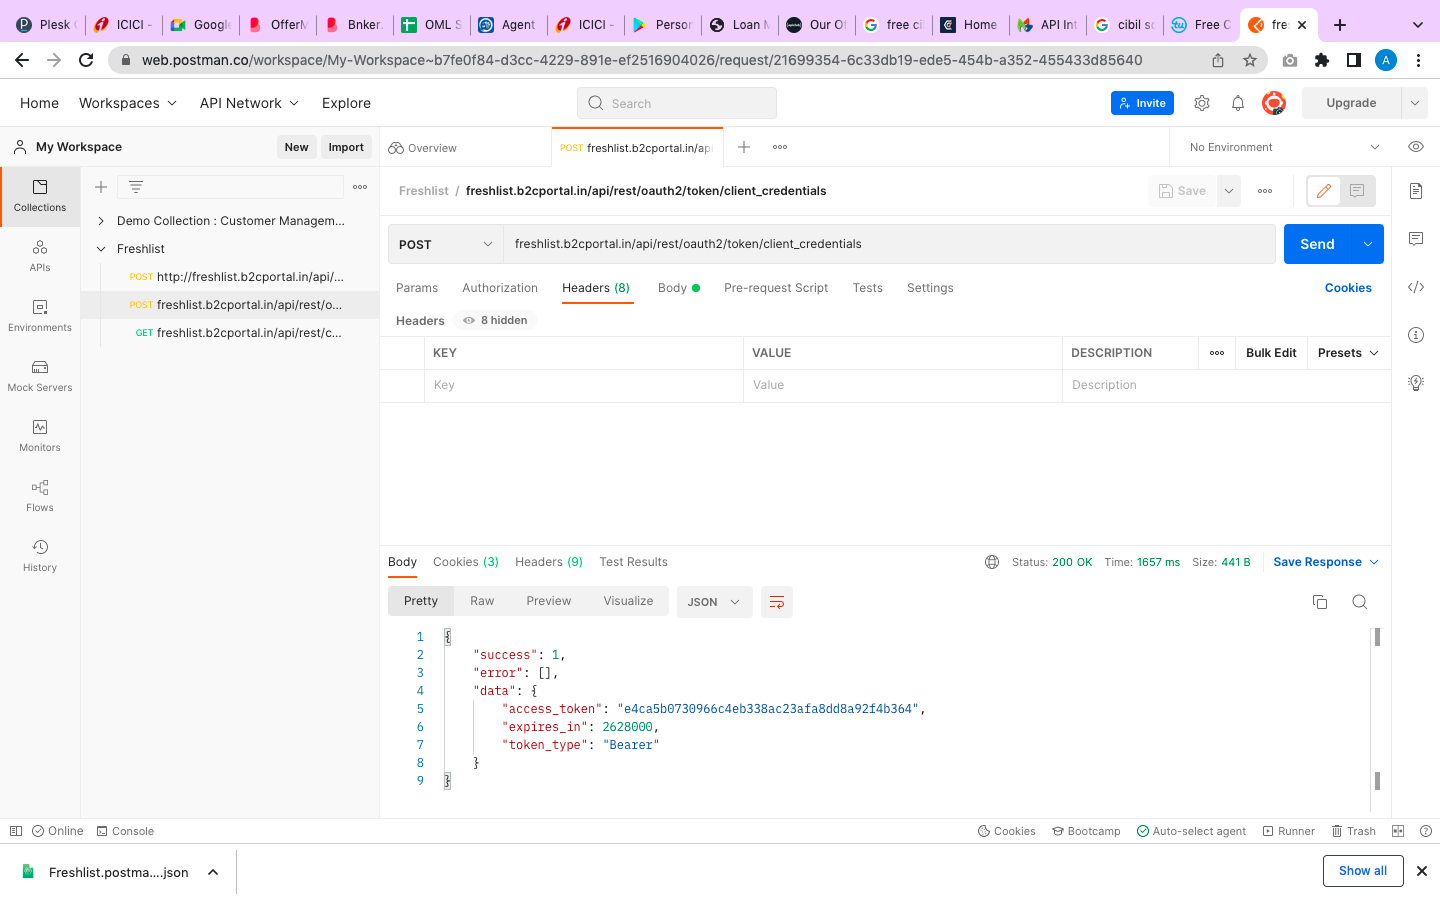The image size is (1440, 900).
Task: Create new collection with plus icon
Action: (x=101, y=187)
